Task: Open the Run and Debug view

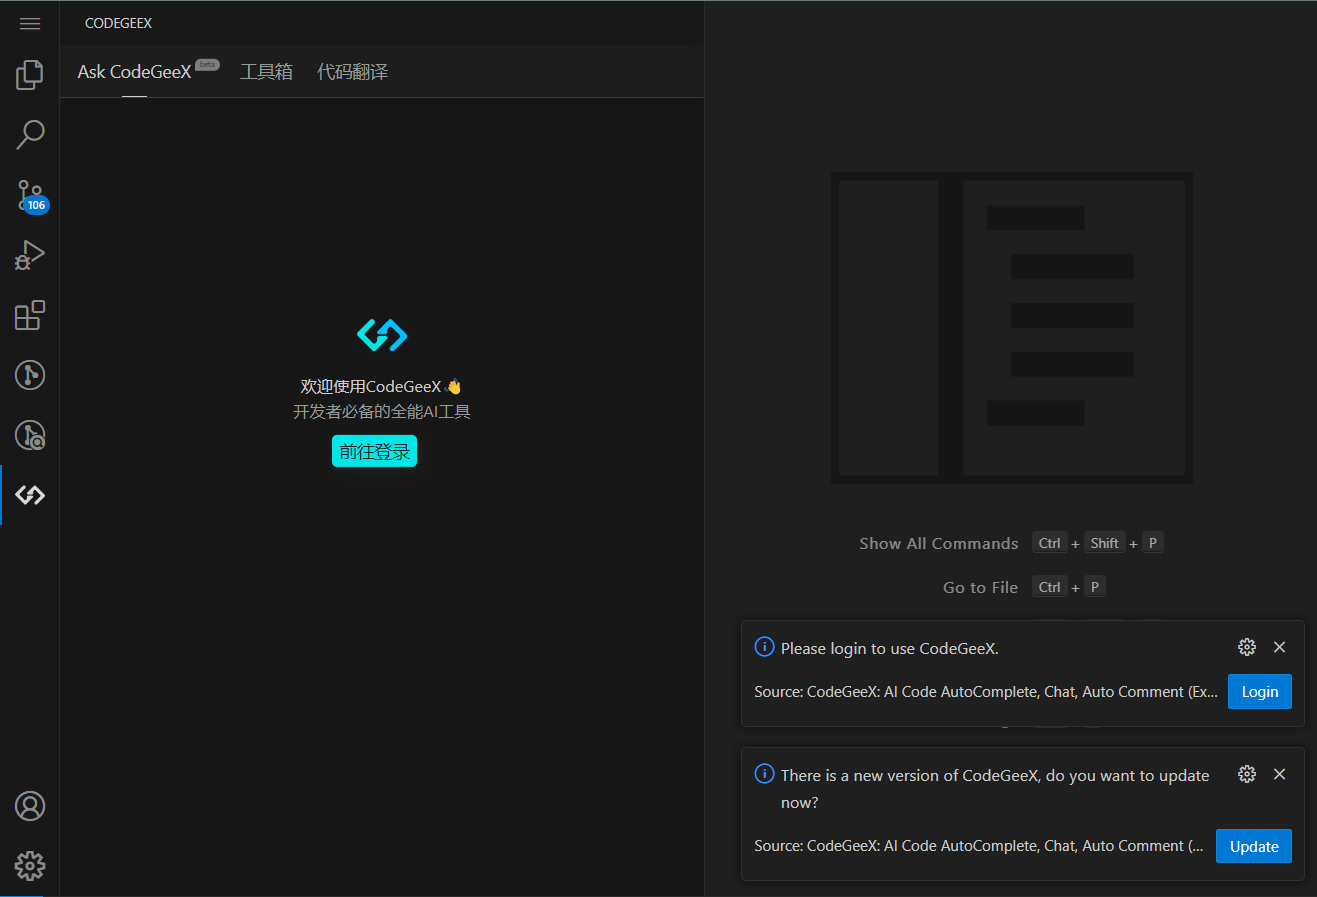Action: click(30, 255)
